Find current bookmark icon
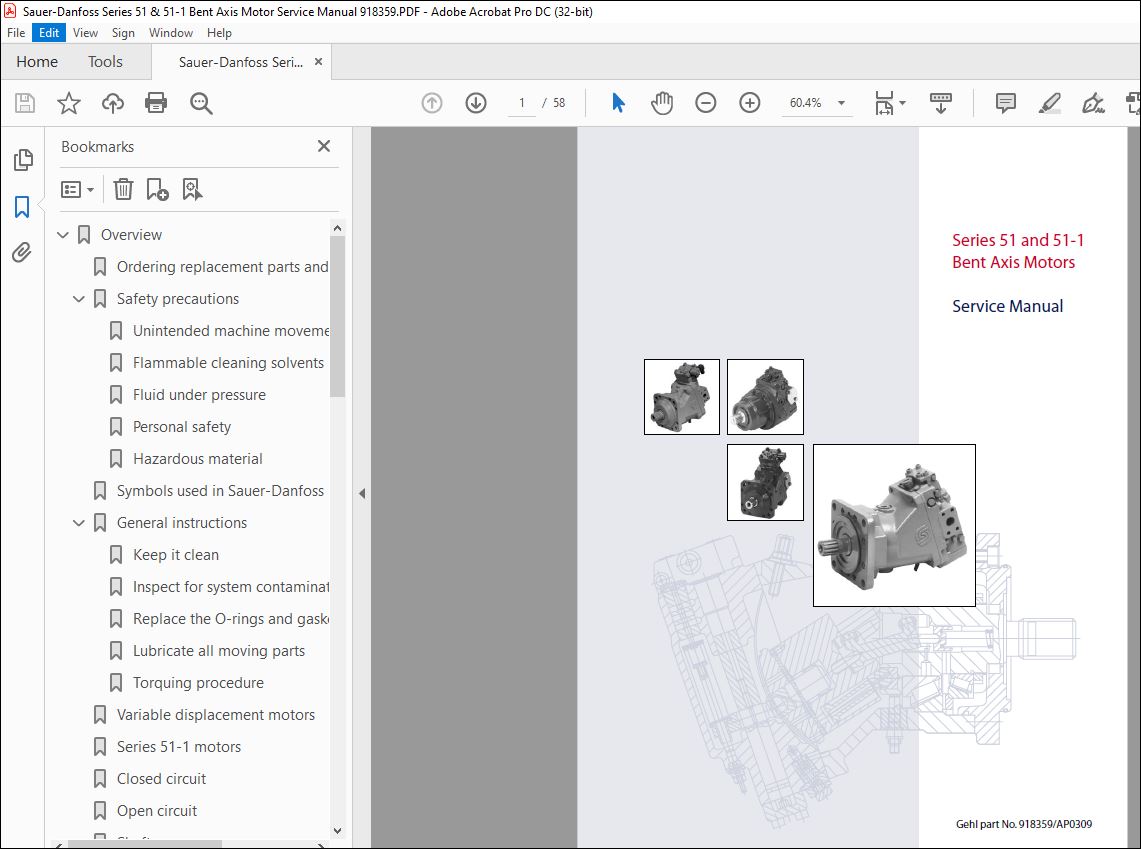Screen dimensions: 1141x849 click(192, 189)
